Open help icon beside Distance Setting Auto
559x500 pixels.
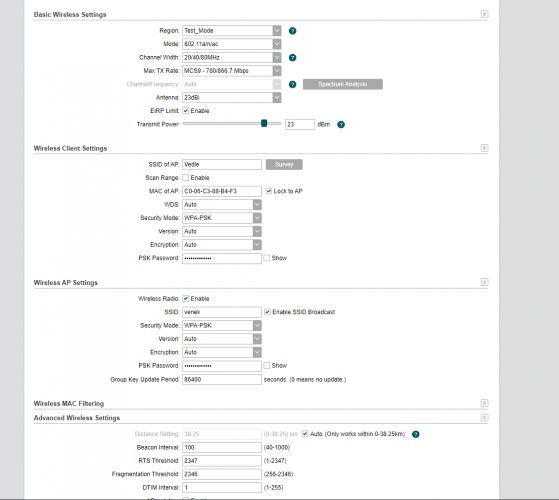click(x=415, y=434)
